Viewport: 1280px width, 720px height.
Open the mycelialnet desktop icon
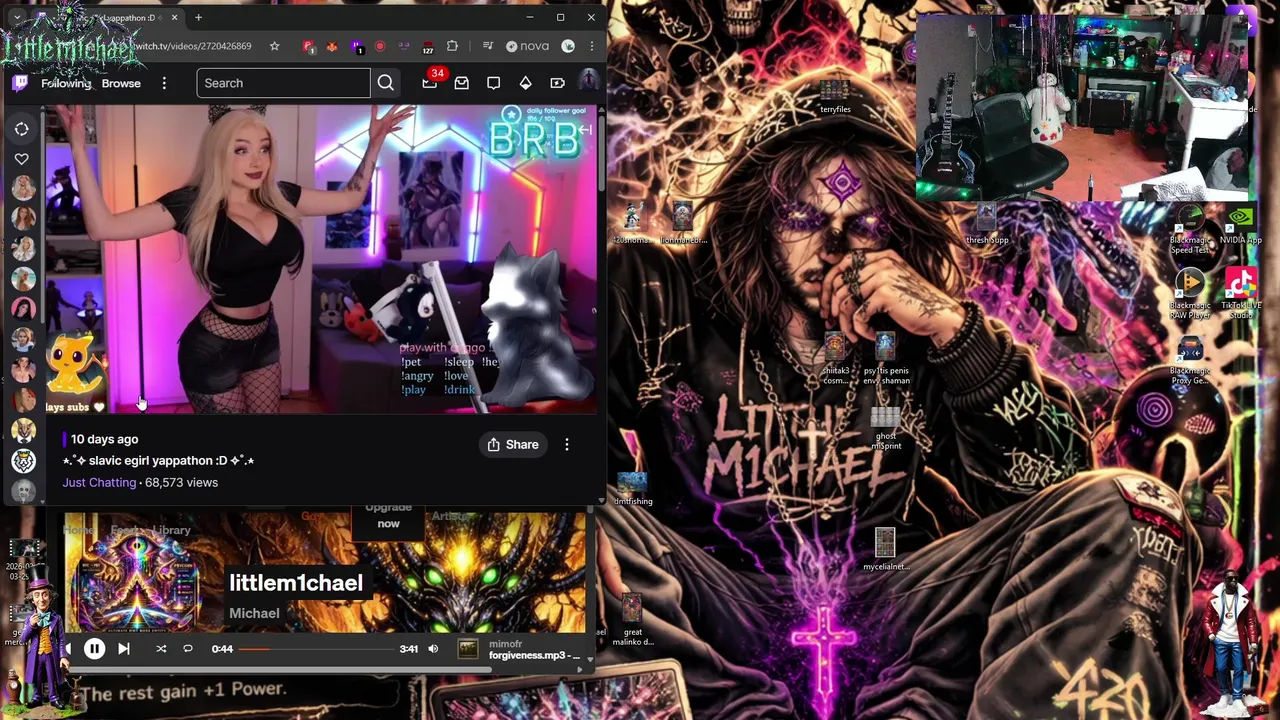pyautogui.click(x=885, y=550)
